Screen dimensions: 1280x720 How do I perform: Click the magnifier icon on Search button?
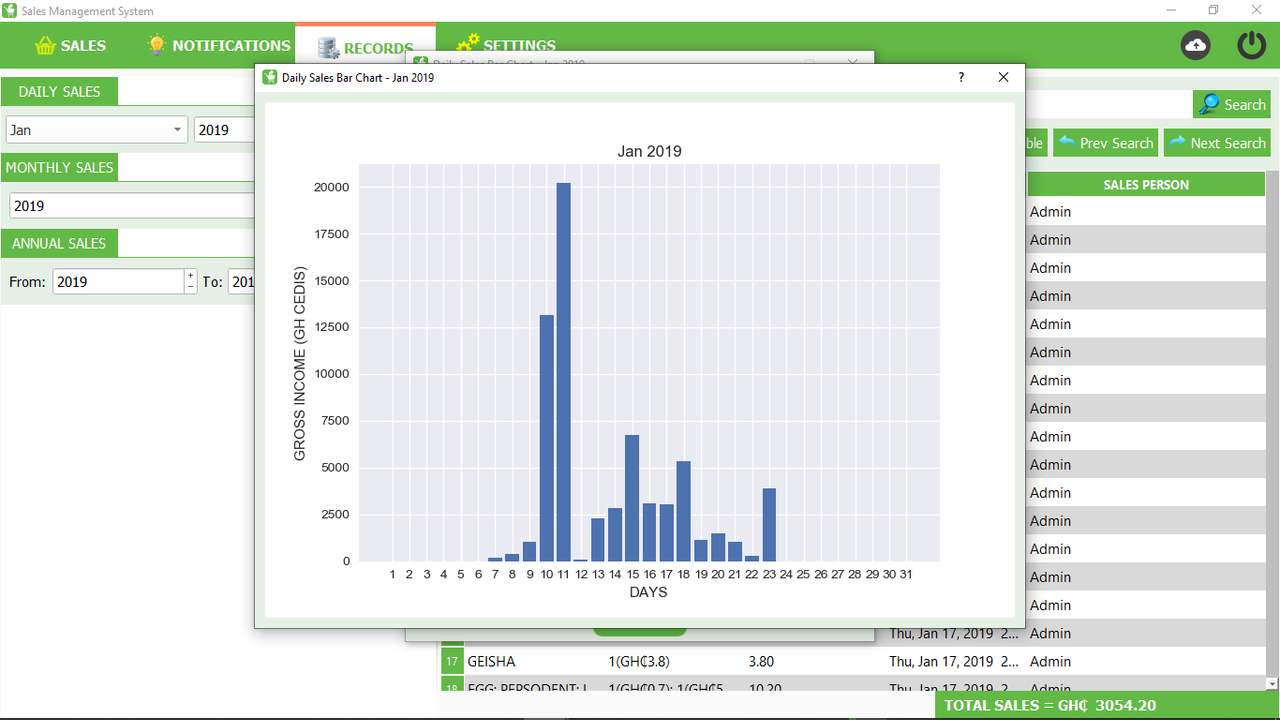(1209, 104)
